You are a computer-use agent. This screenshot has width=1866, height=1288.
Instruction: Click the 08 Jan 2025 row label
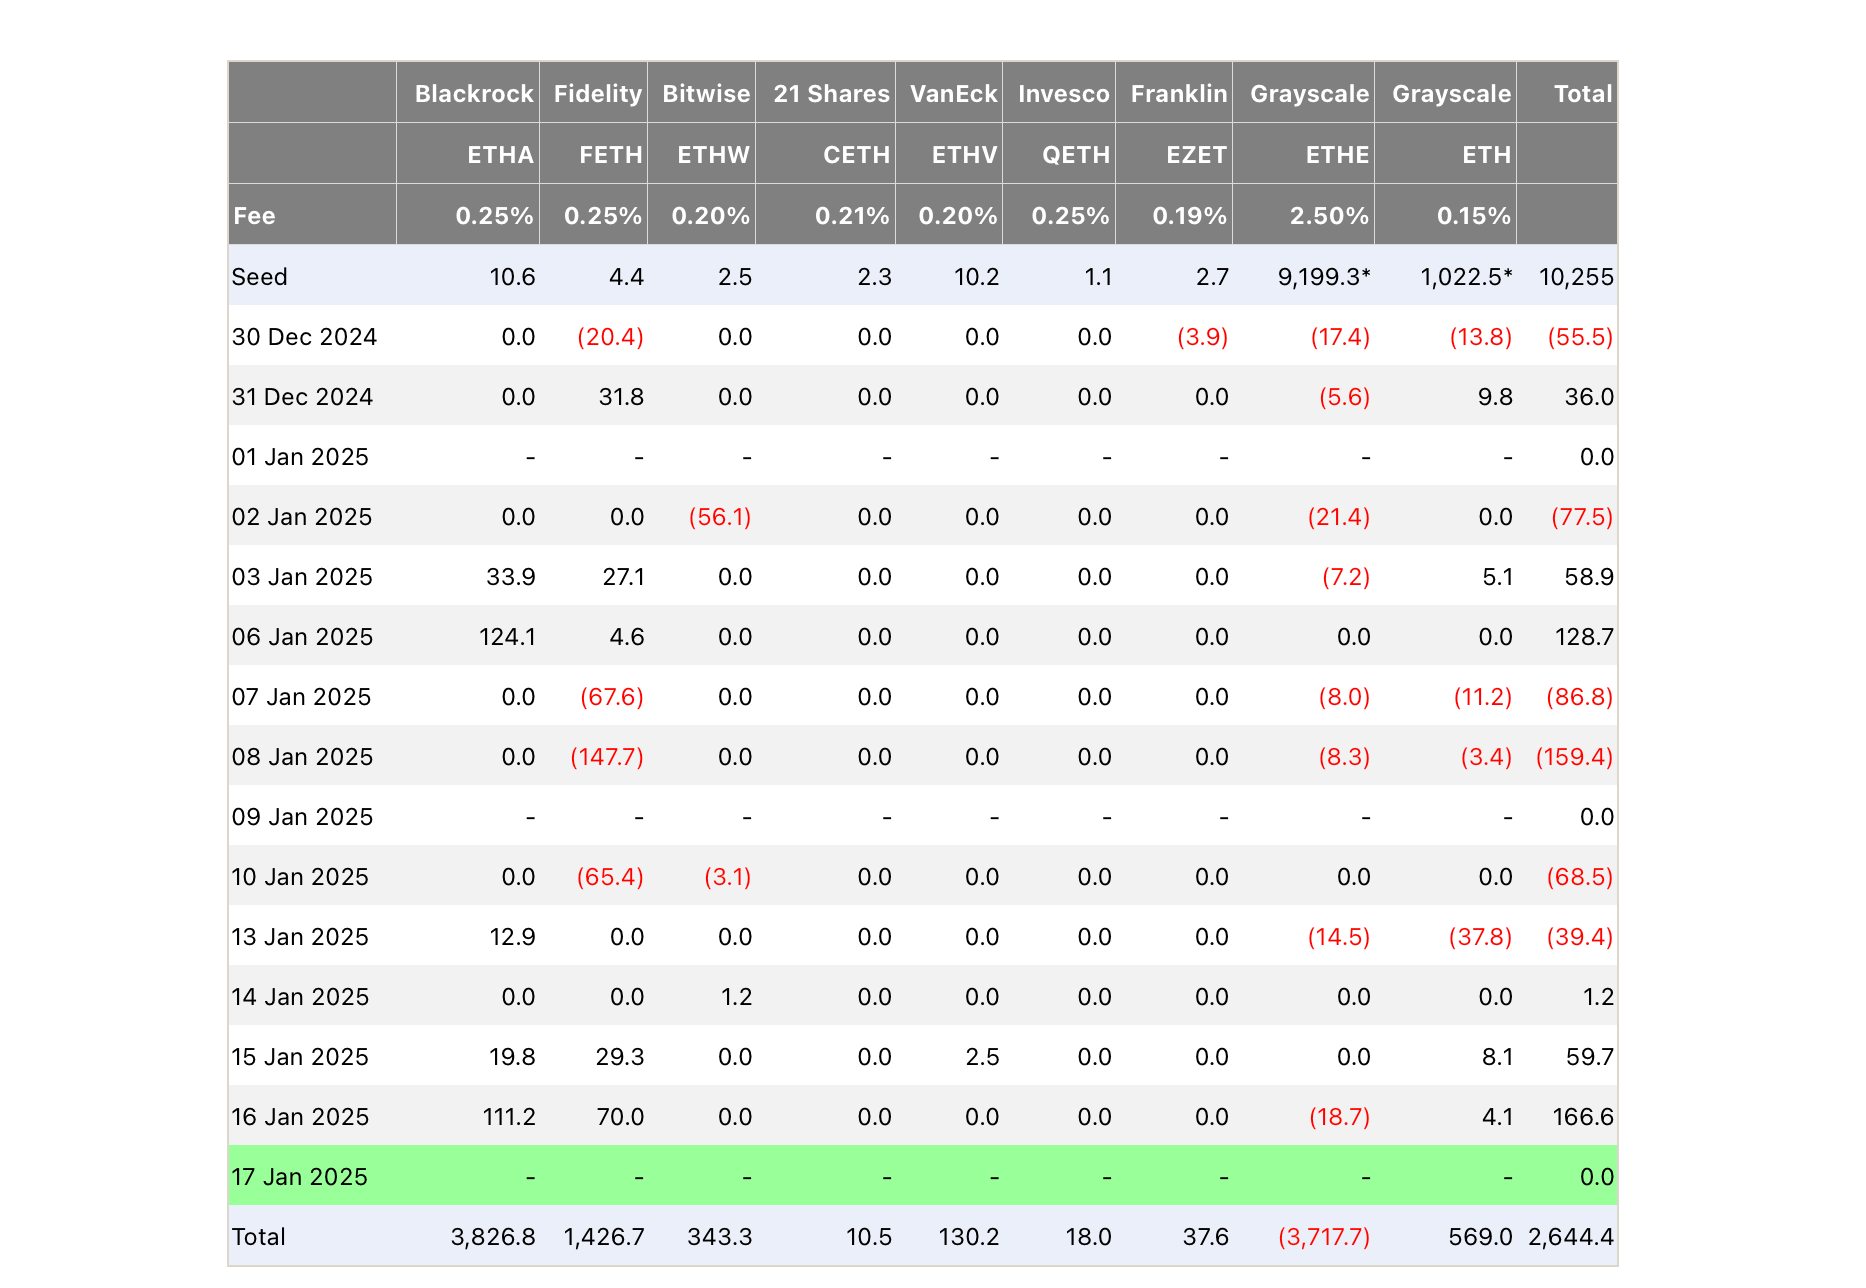click(302, 757)
